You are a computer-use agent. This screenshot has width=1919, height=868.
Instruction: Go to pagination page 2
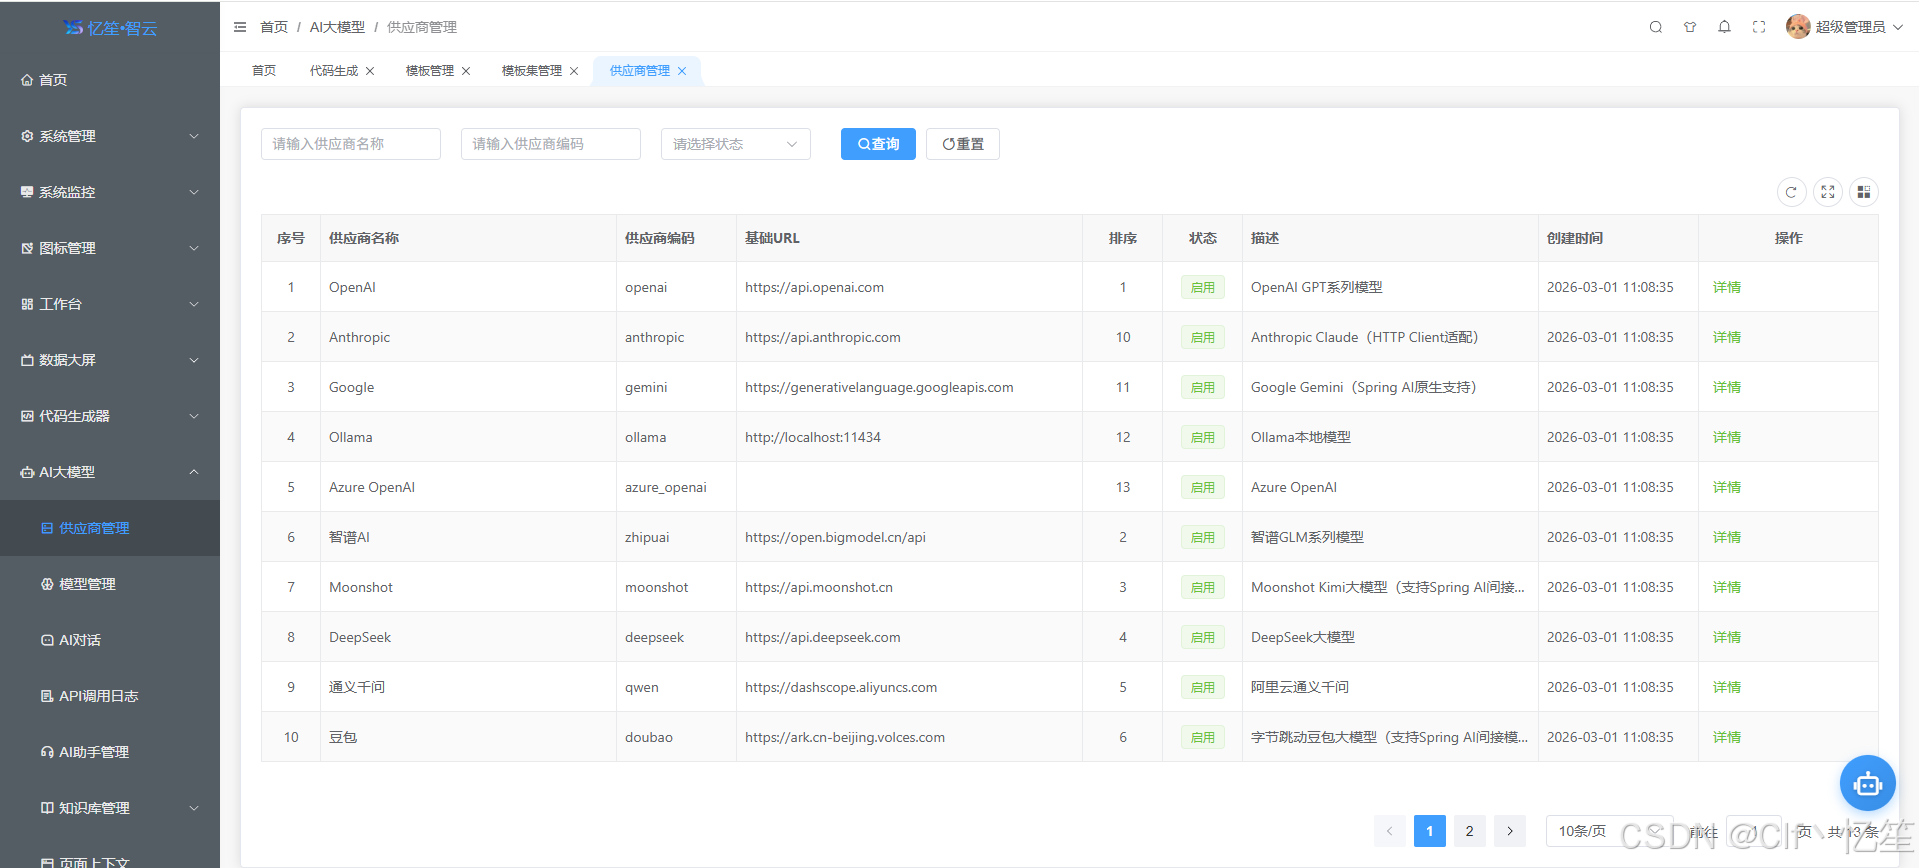1470,831
